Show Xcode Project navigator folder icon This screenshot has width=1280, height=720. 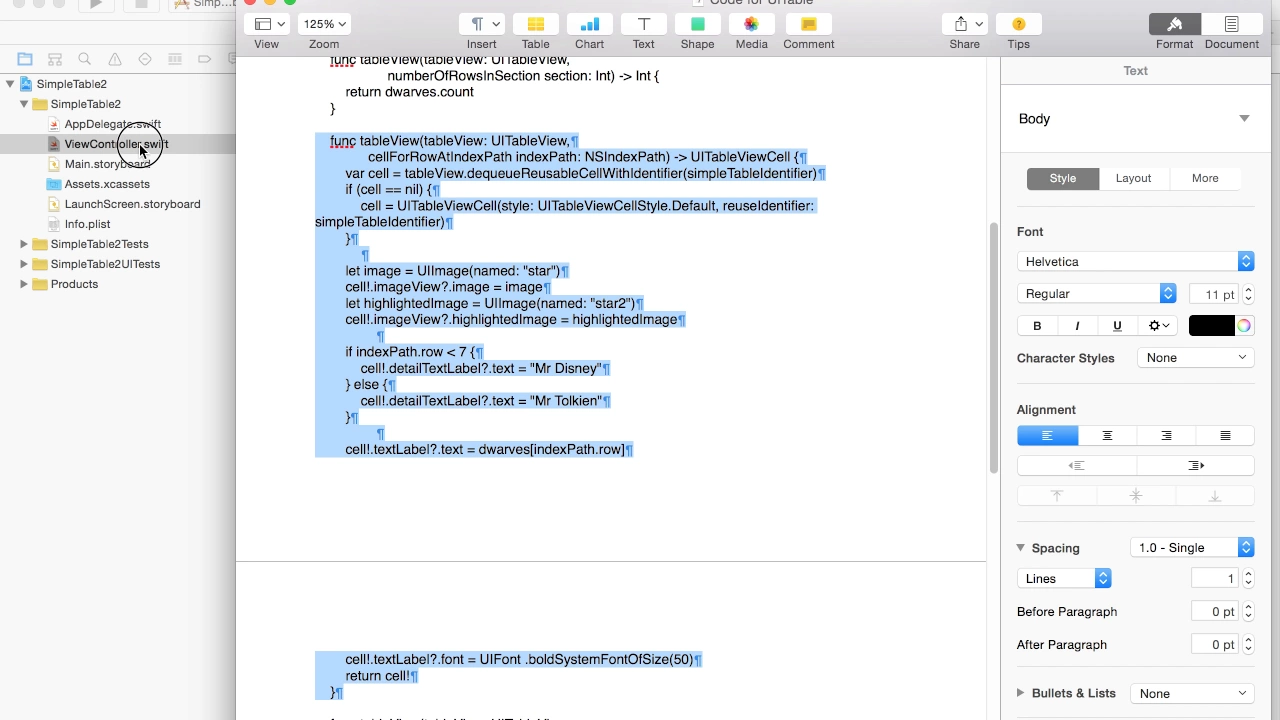pos(25,59)
